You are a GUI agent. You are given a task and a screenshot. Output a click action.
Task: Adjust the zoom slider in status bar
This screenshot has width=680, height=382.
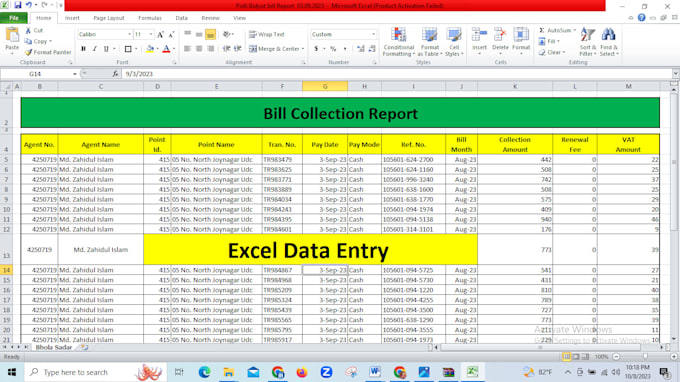pos(645,356)
